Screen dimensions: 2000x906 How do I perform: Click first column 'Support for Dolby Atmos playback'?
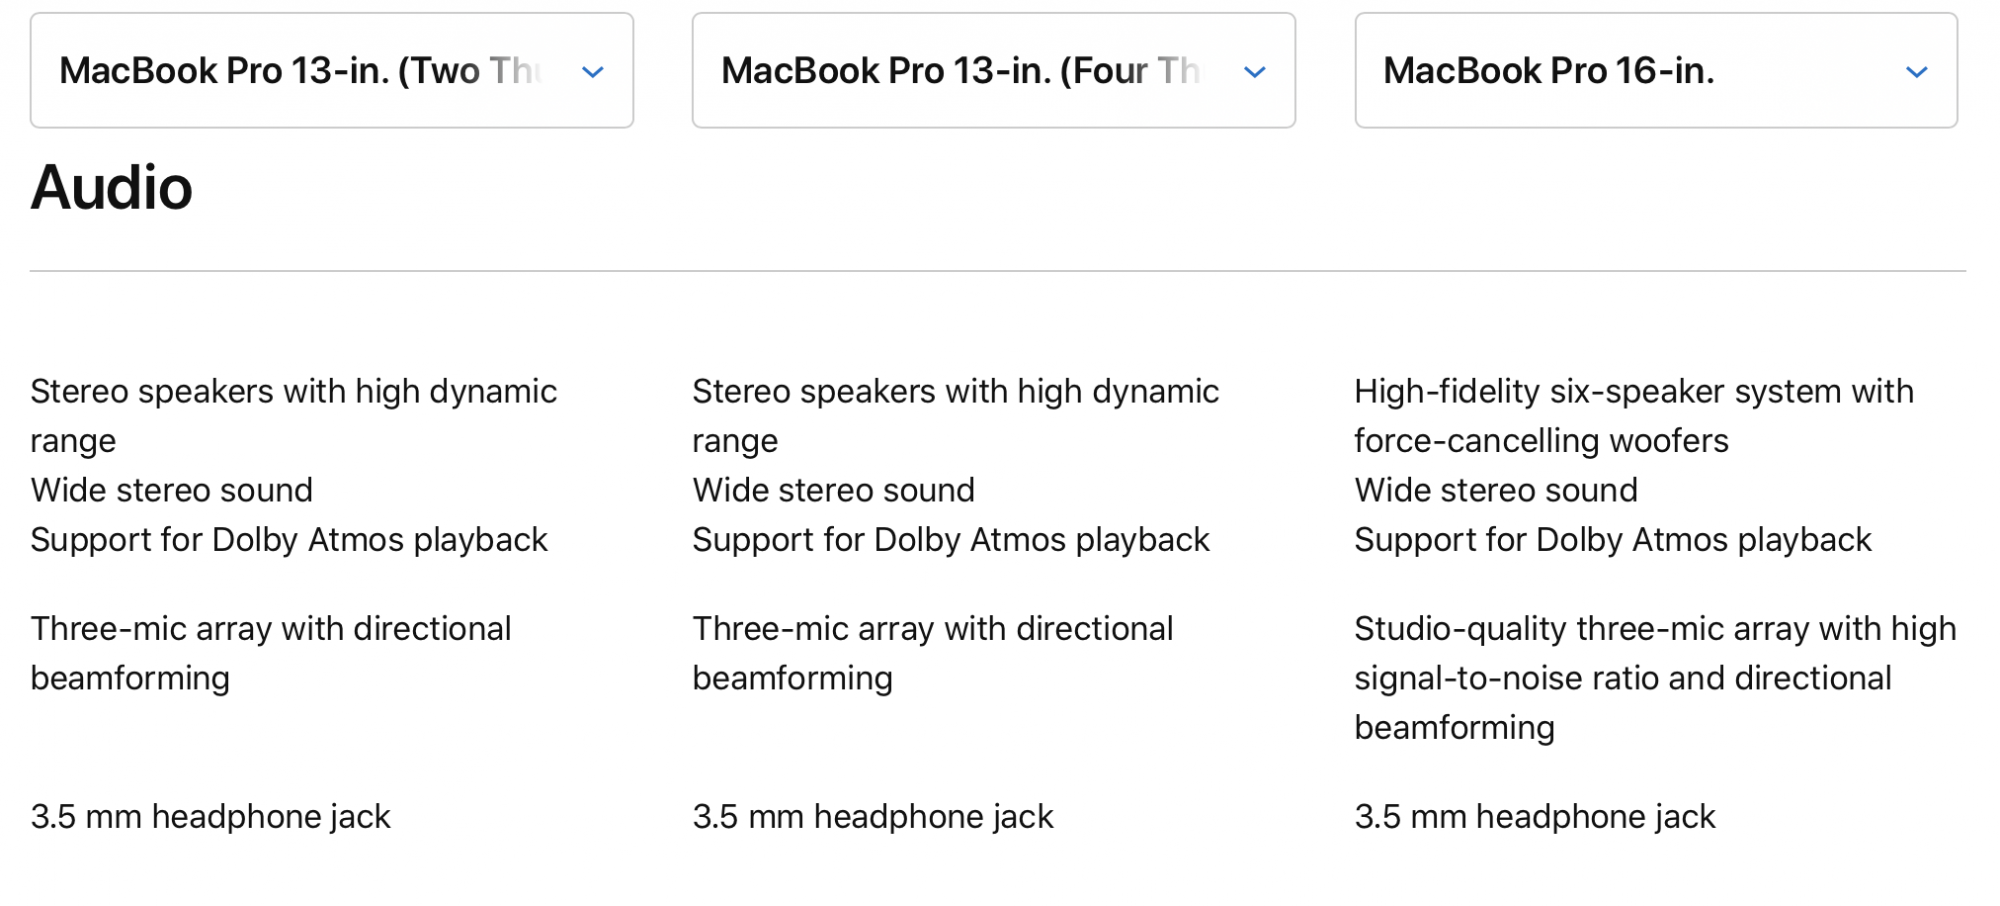coord(289,540)
